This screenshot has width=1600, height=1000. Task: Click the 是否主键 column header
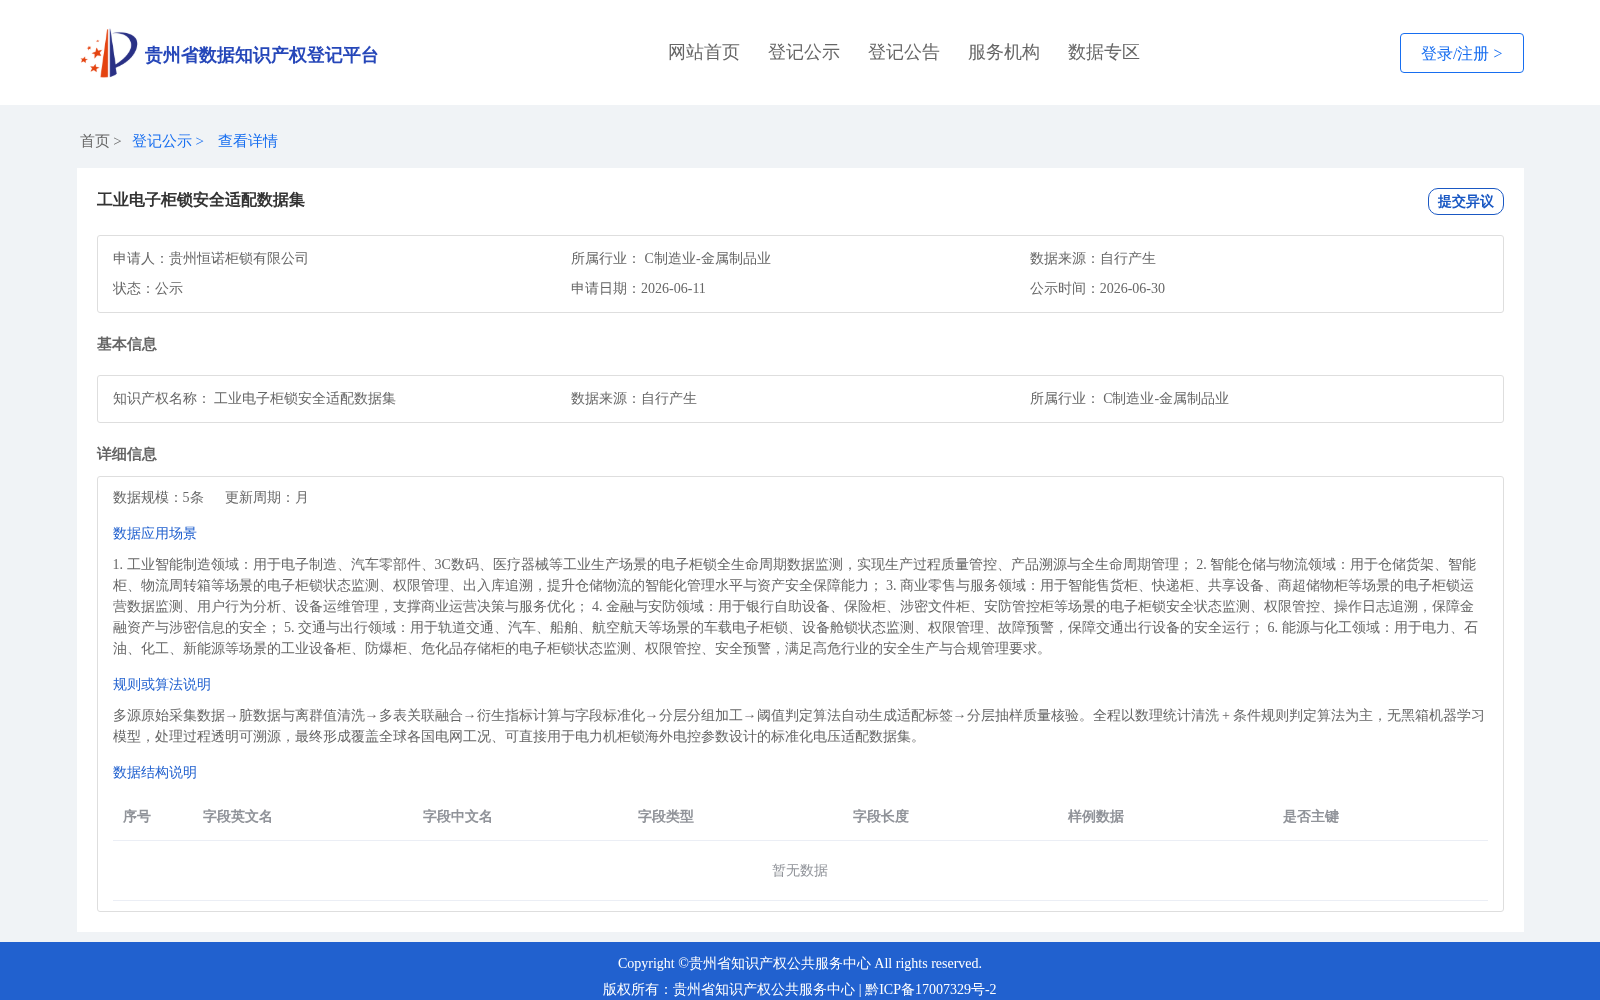click(x=1311, y=816)
